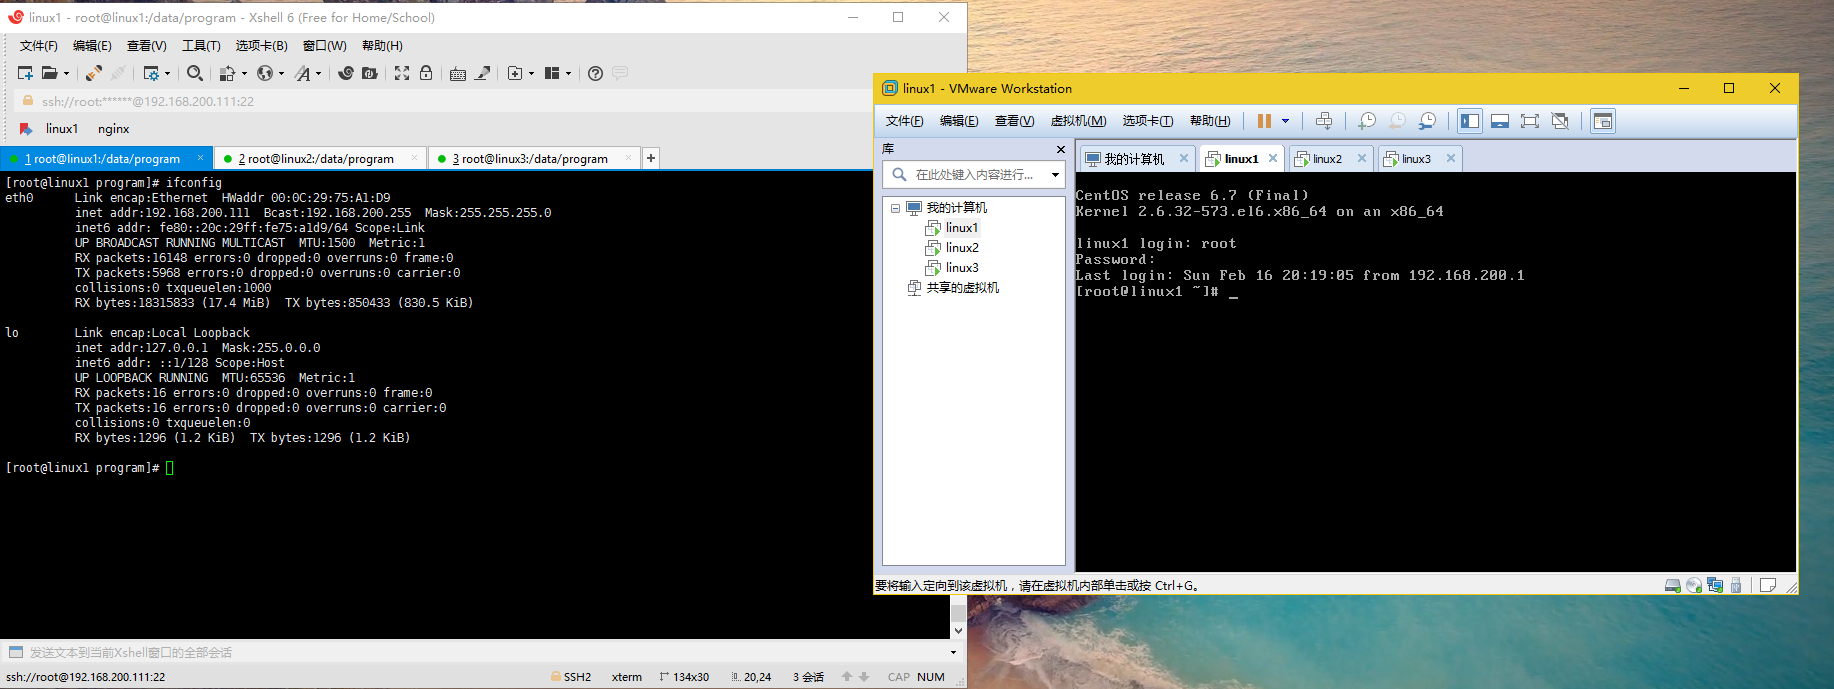This screenshot has height=689, width=1834.
Task: Open the 文件(F) menu in Xshell
Action: coord(39,46)
